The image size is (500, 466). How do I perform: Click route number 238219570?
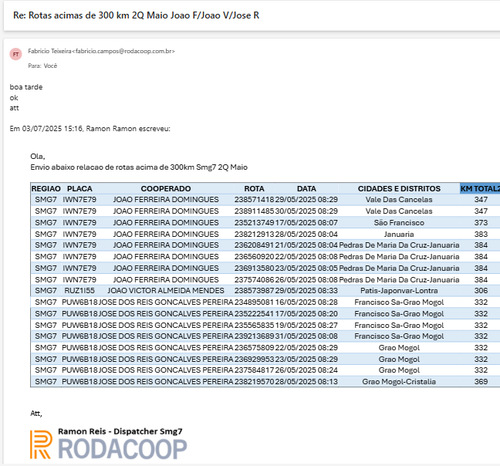point(254,382)
